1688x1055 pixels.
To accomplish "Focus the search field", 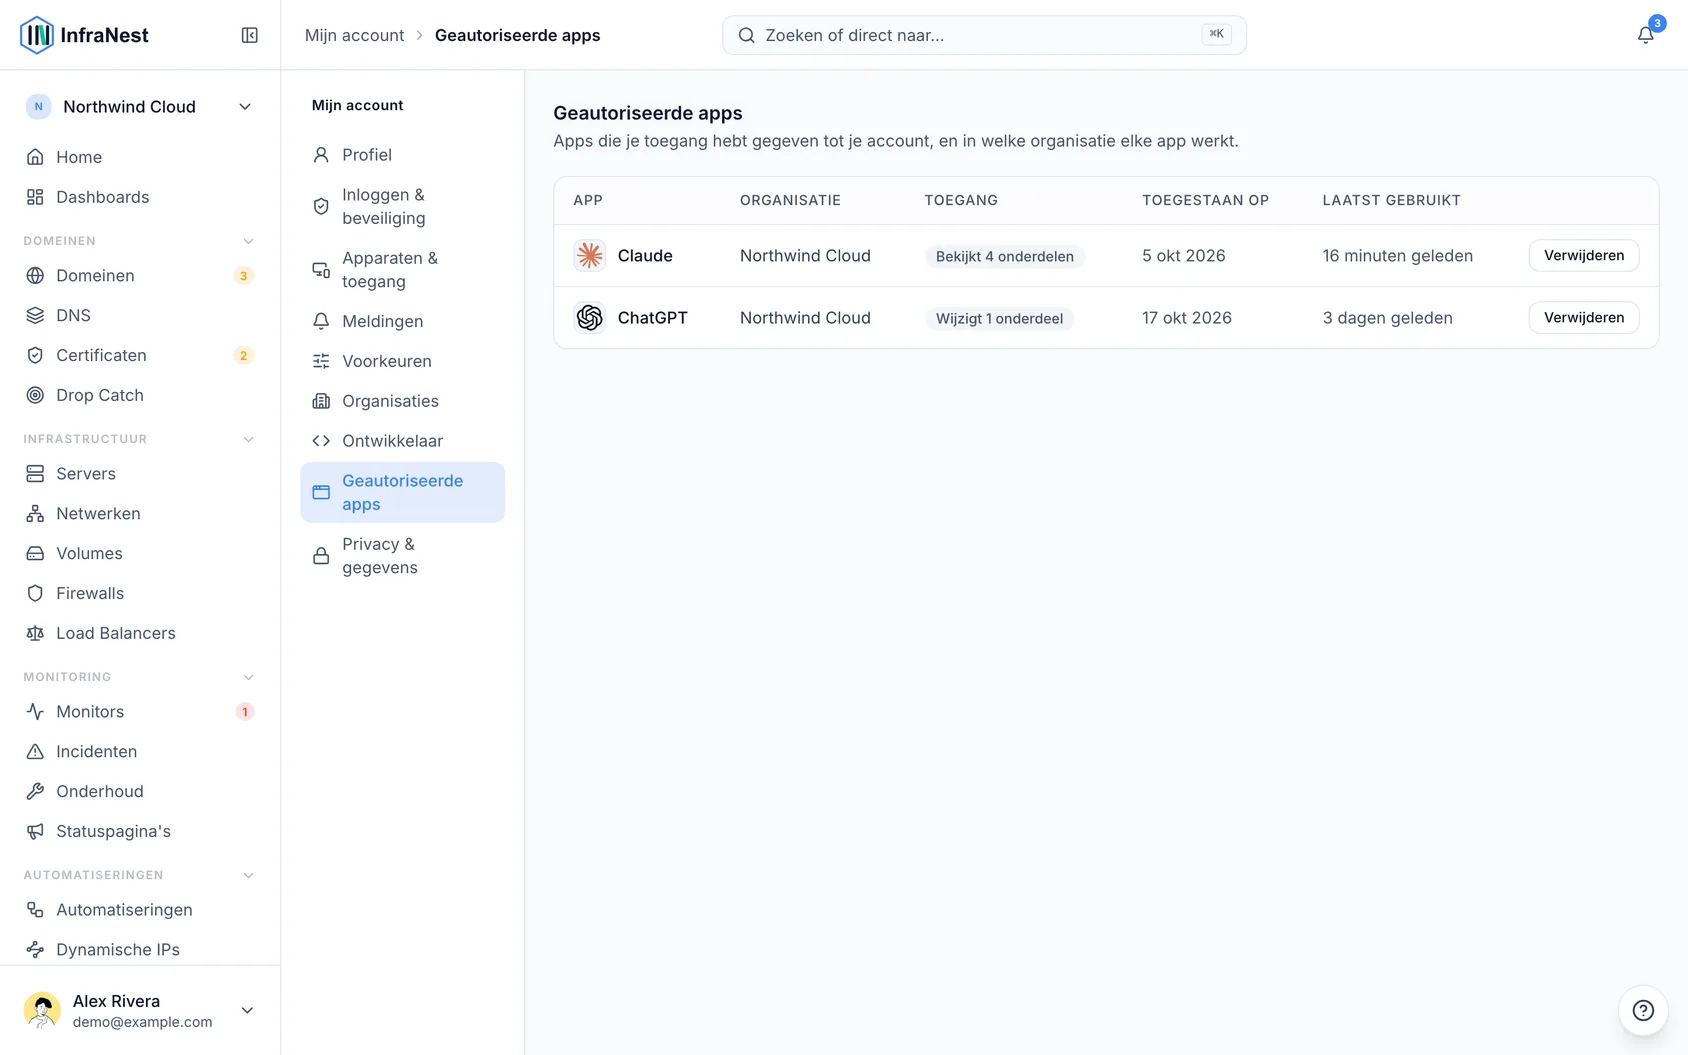I will point(984,35).
